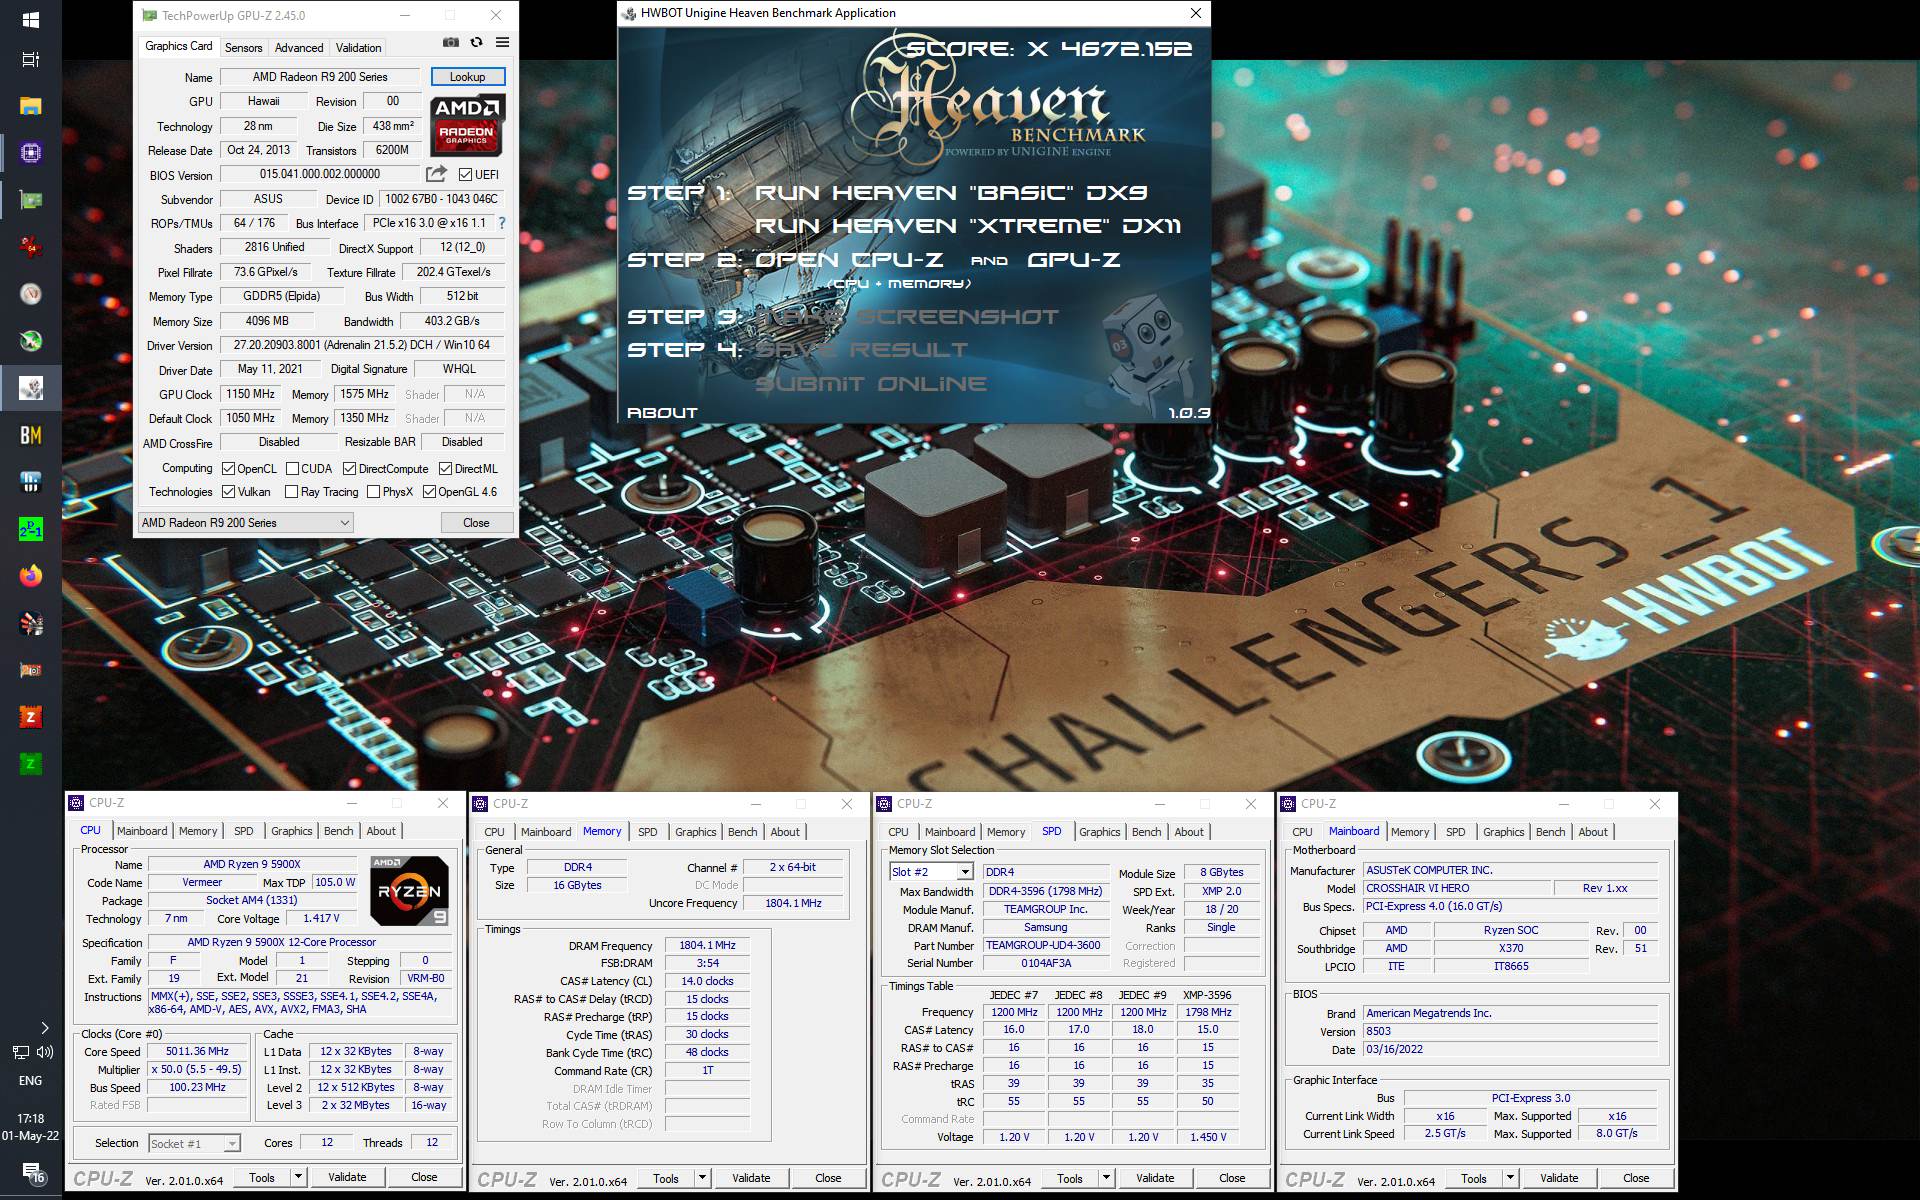Click the BIOS Version field 8503
The height and width of the screenshot is (1200, 1920).
1510,1031
